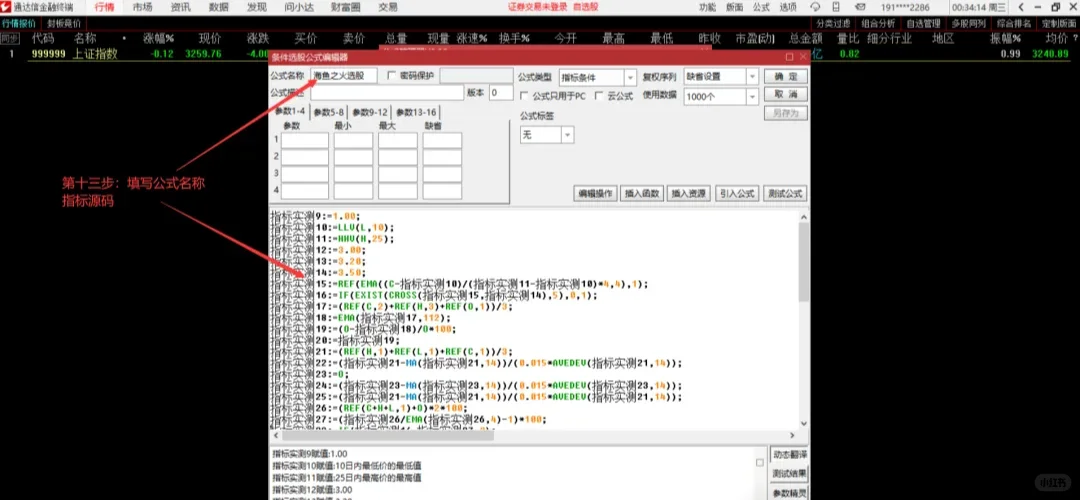This screenshot has width=1080, height=500.
Task: Switch to 参数精灵 side tab
Action: point(789,493)
